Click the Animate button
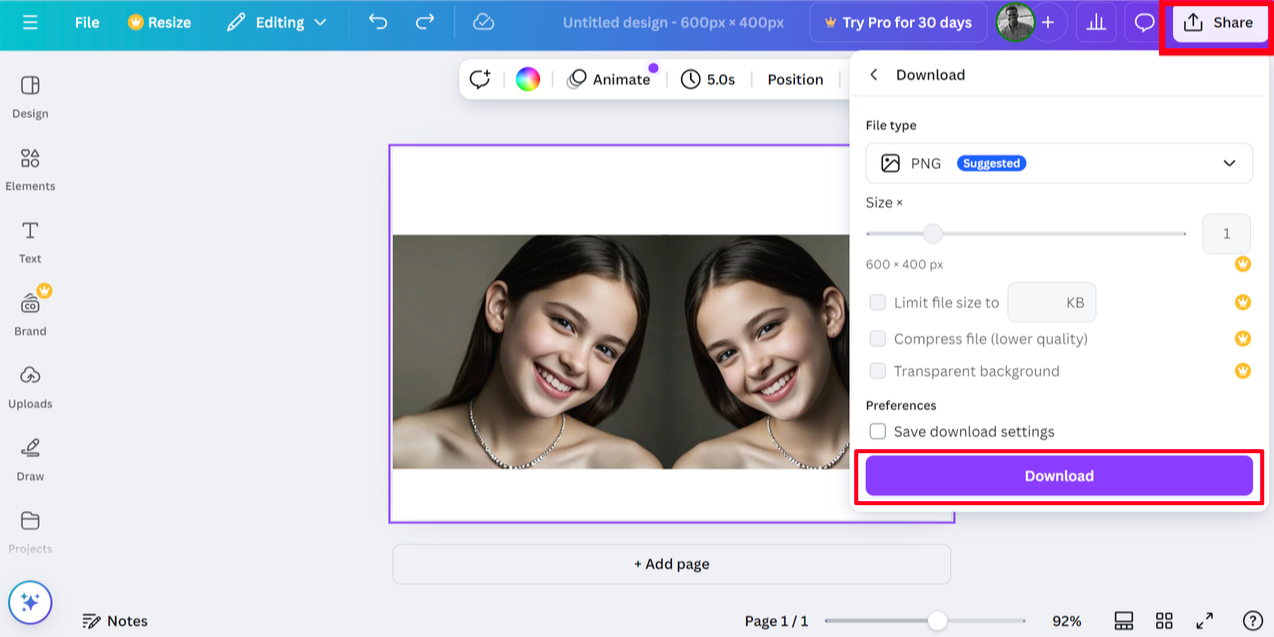The height and width of the screenshot is (637, 1274). 608,79
